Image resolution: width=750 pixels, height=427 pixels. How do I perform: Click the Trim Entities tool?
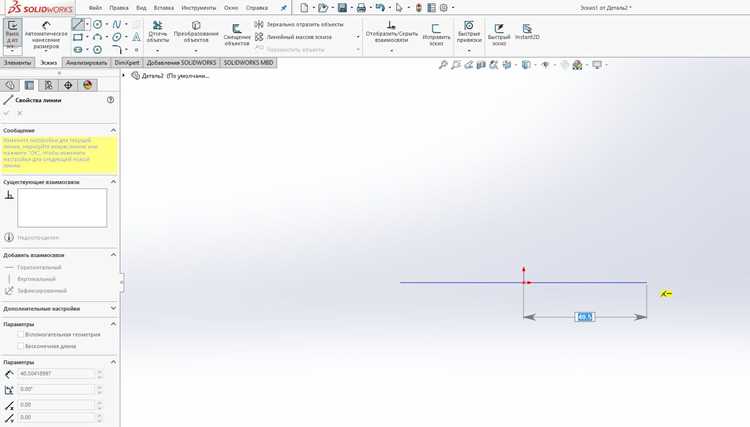coord(157,32)
